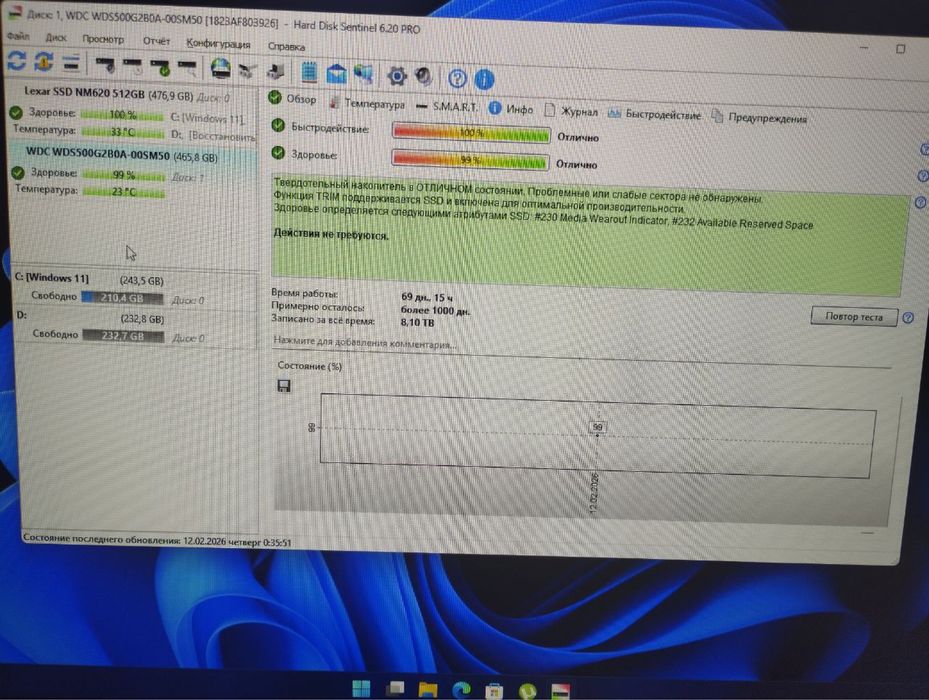Click the Task View taskbar icon
Image resolution: width=929 pixels, height=700 pixels.
[x=395, y=688]
